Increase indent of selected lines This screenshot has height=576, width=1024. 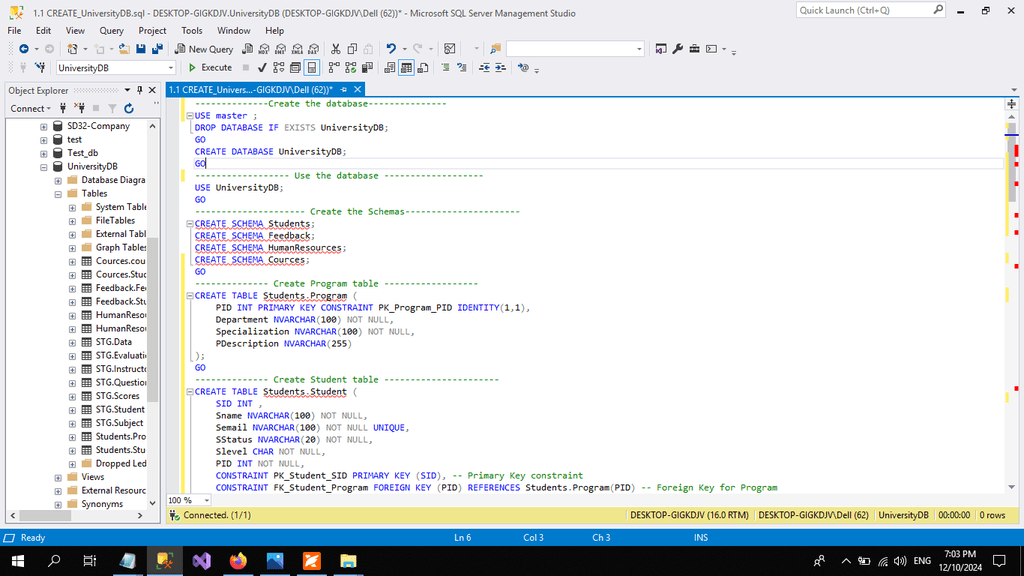point(500,68)
